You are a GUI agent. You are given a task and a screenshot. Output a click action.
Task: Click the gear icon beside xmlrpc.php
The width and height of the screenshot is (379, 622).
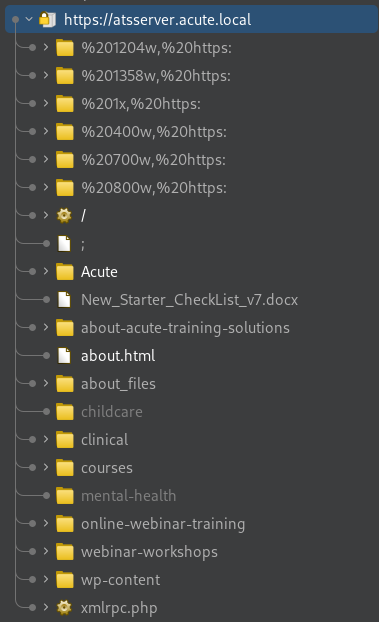[64, 607]
